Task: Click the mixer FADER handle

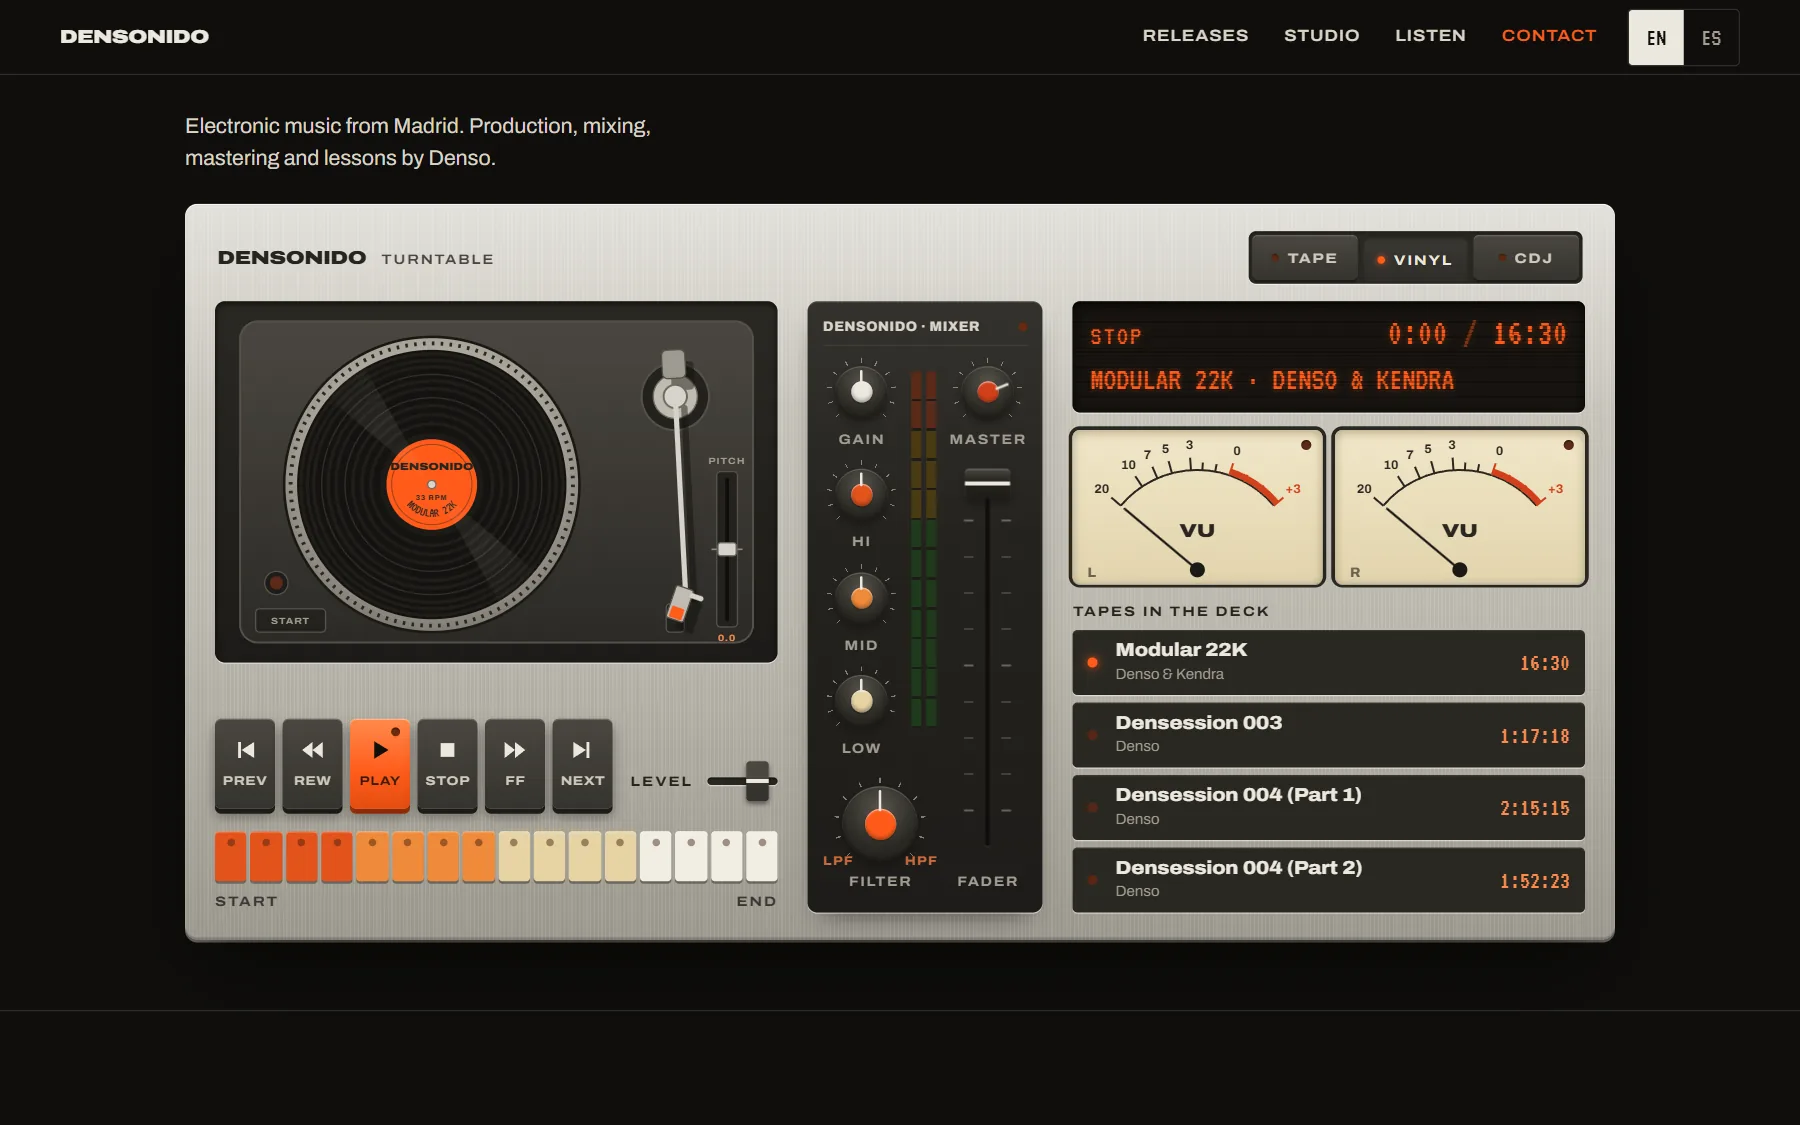Action: pos(987,483)
